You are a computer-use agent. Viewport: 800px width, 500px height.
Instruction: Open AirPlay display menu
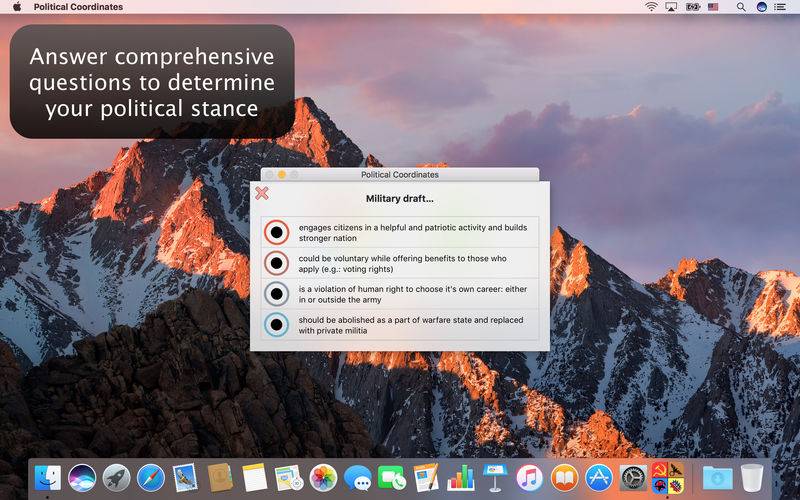(x=671, y=7)
